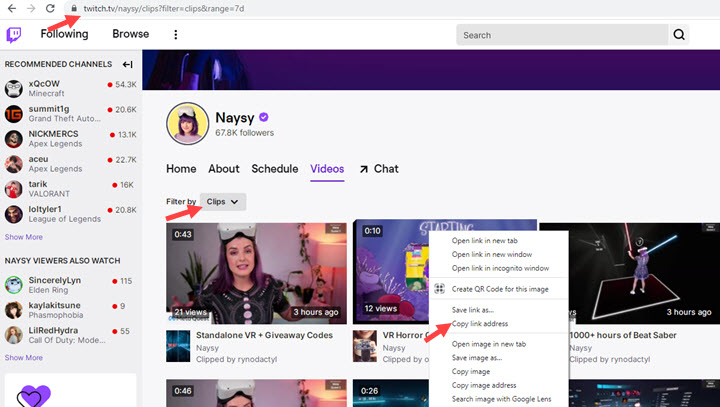Click Naysy's profile avatar picture
This screenshot has height=407, width=720.
tap(186, 123)
